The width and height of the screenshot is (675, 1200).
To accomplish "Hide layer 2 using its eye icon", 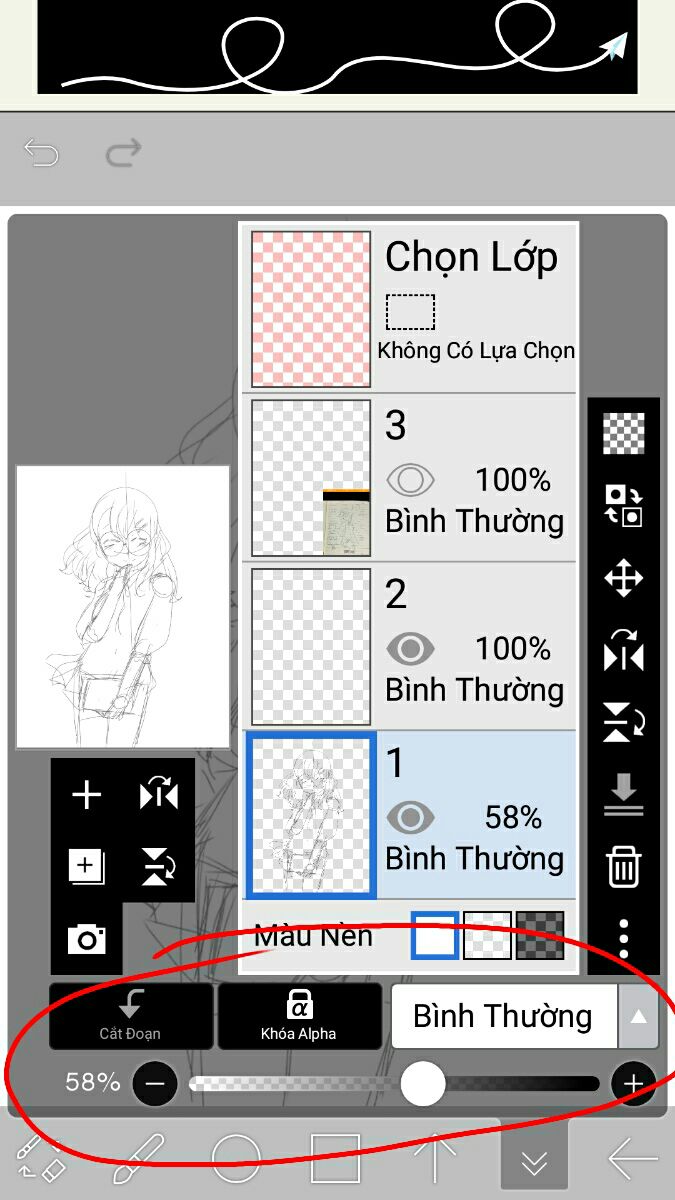I will 410,650.
